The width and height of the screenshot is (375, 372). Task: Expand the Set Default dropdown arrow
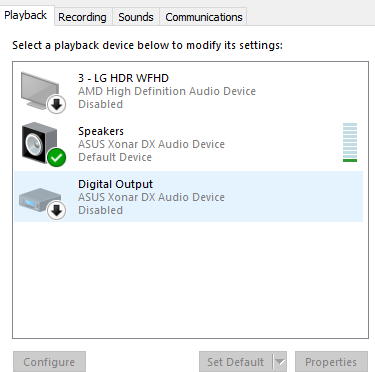280,362
